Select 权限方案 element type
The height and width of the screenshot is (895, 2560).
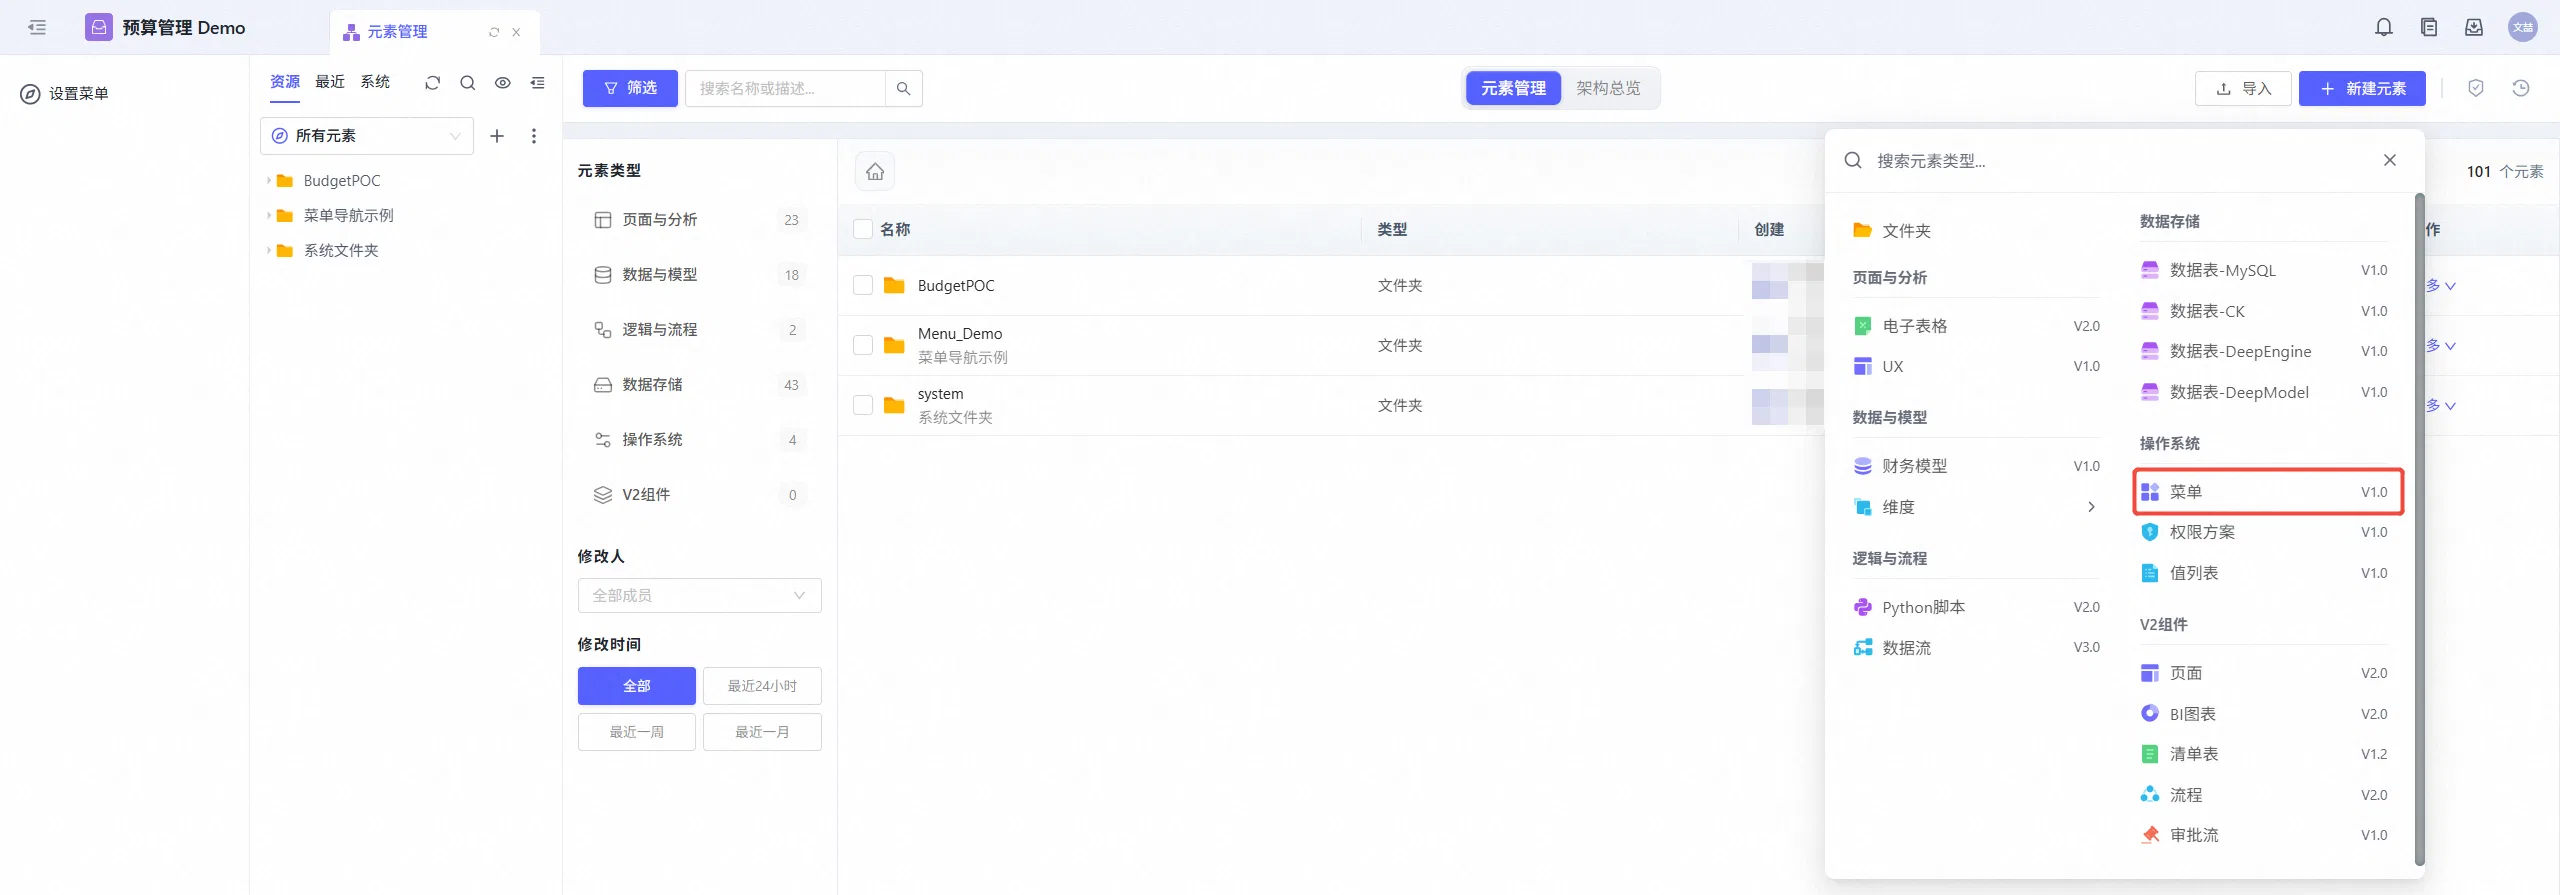(2263, 532)
